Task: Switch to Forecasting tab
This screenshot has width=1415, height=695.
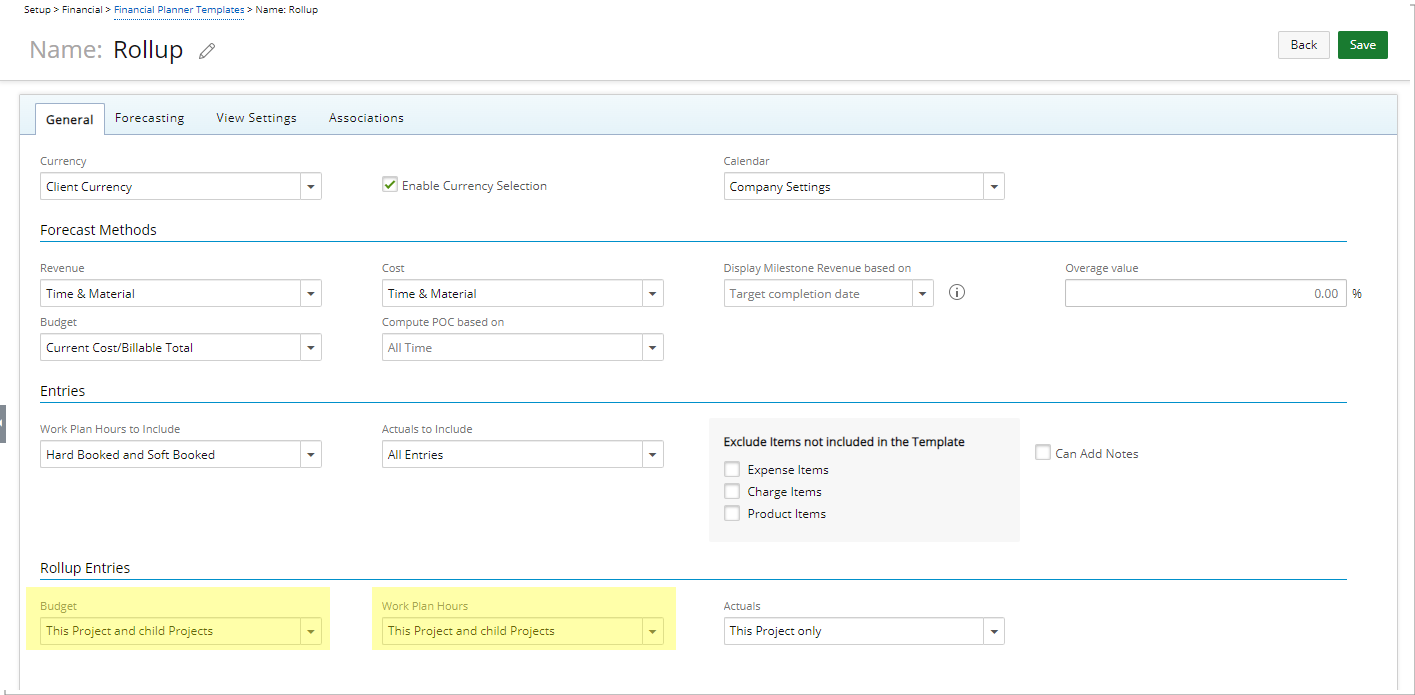Action: [150, 118]
